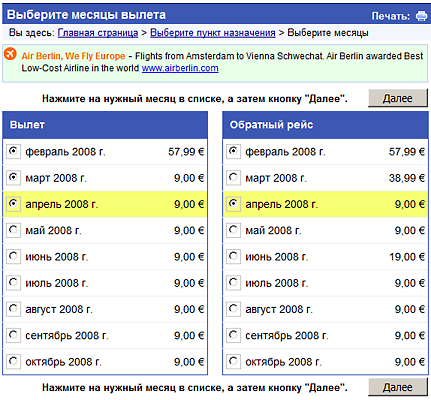Click the Печать print label
This screenshot has width=431, height=400.
391,16
